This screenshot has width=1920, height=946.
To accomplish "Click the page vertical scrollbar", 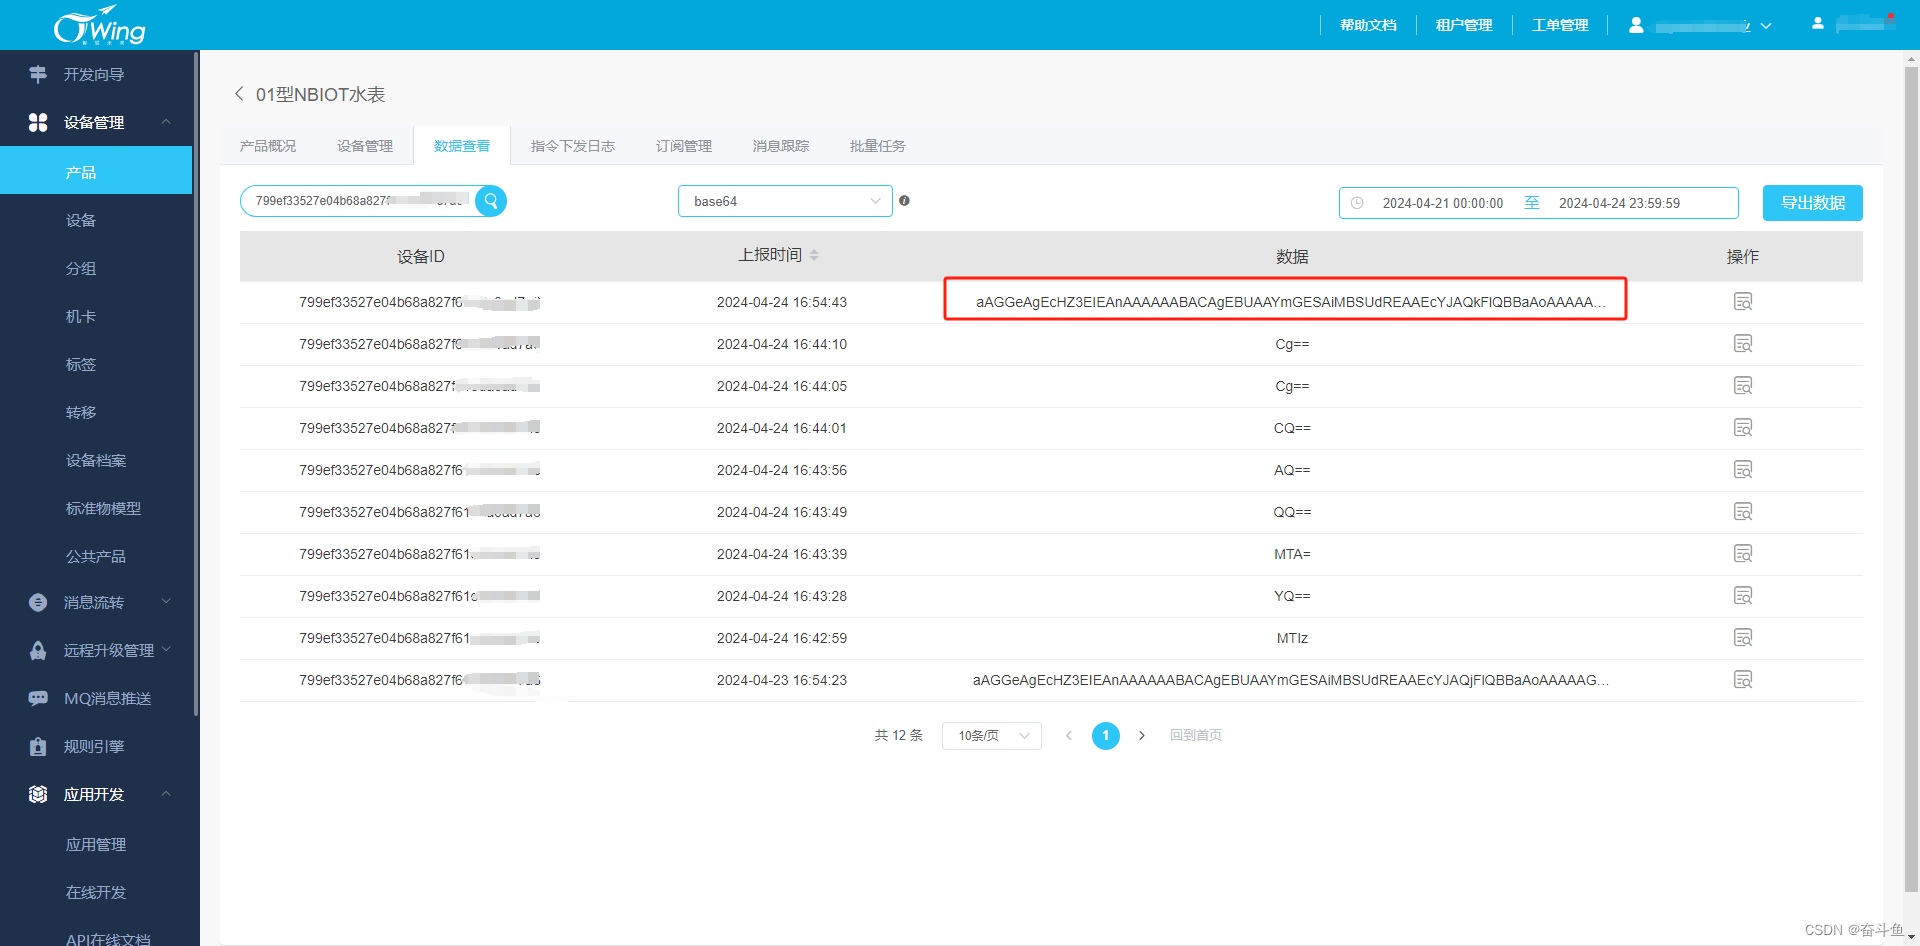I will [1911, 480].
